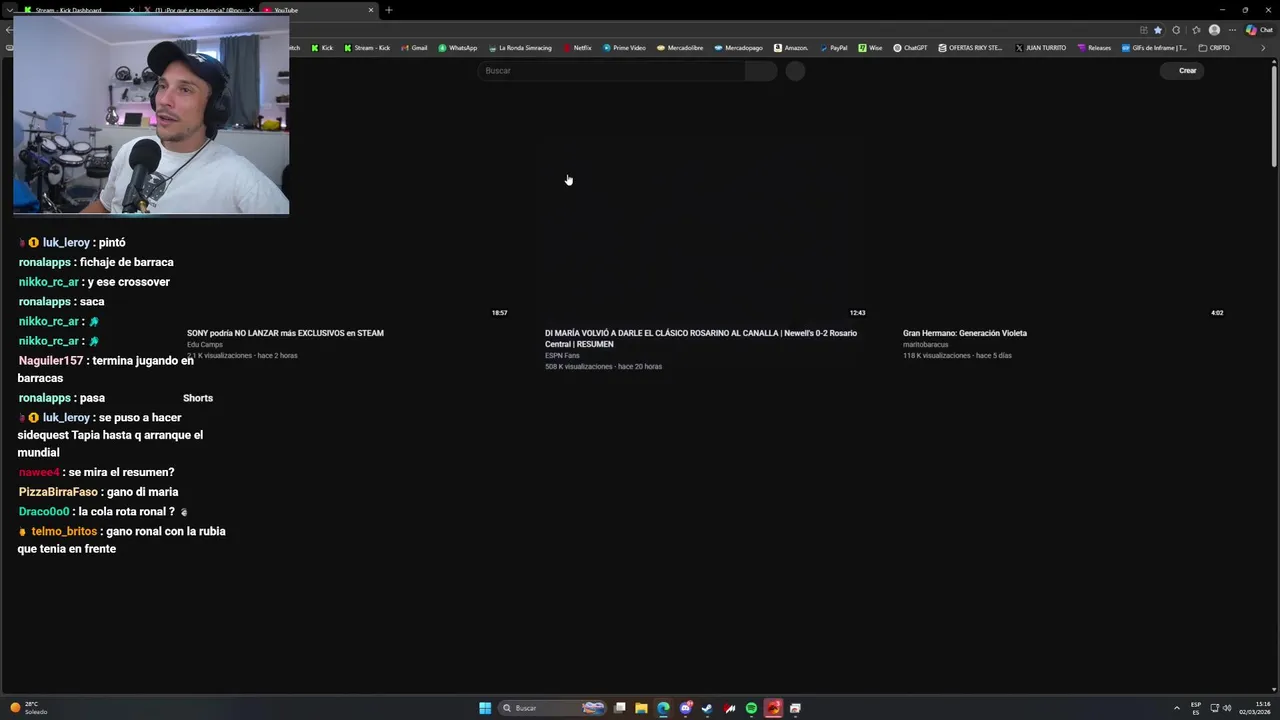This screenshot has width=1280, height=720.
Task: Open a new browser tab
Action: point(389,10)
